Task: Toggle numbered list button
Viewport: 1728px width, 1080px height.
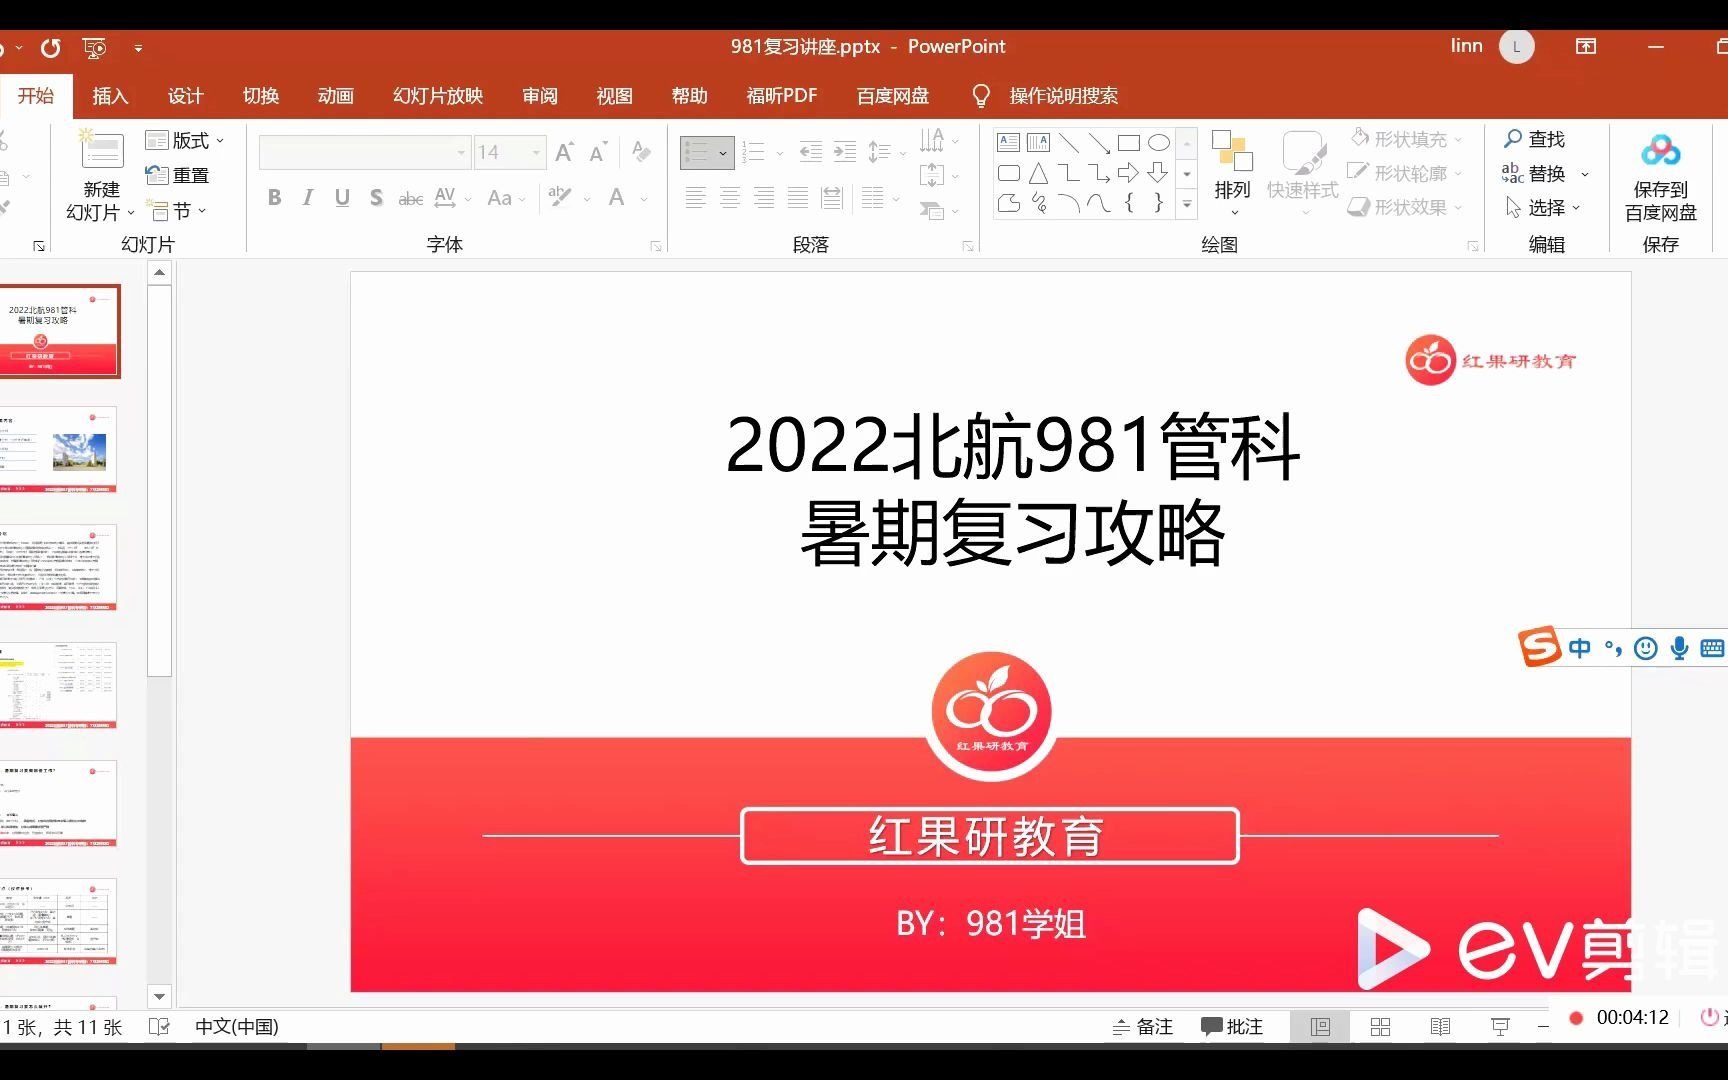Action: click(x=754, y=152)
